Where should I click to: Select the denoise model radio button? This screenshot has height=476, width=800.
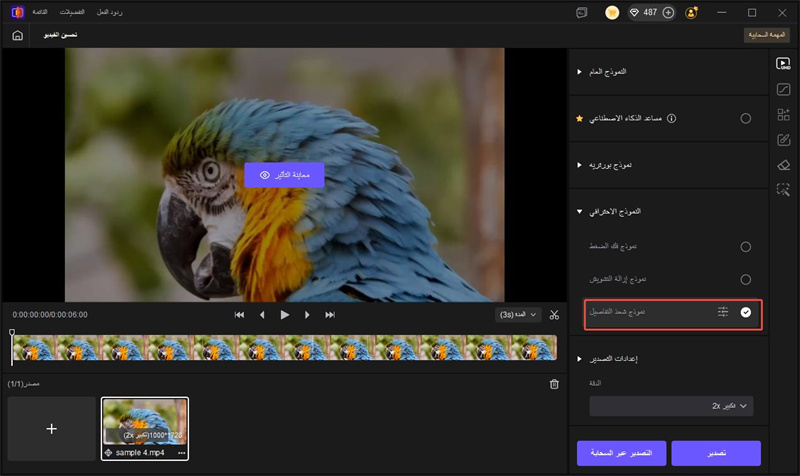[x=746, y=279]
